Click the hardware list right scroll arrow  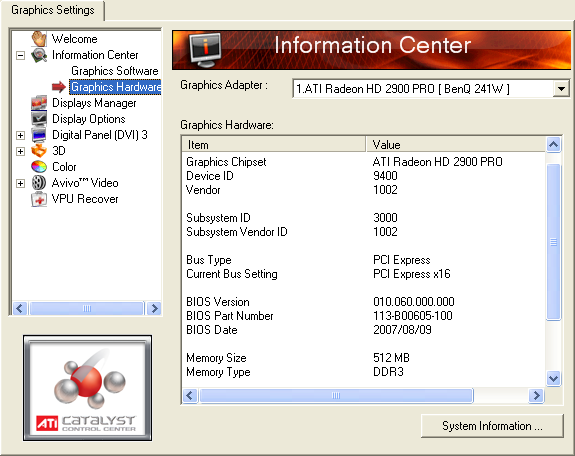coord(536,395)
